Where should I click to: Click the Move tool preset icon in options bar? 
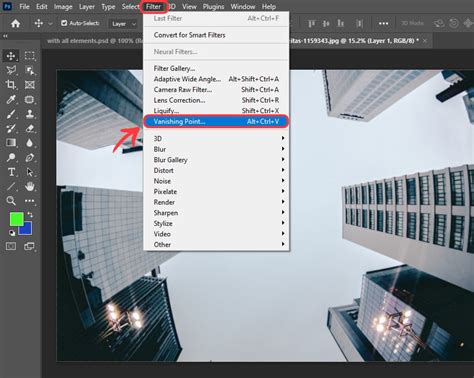pyautogui.click(x=39, y=23)
